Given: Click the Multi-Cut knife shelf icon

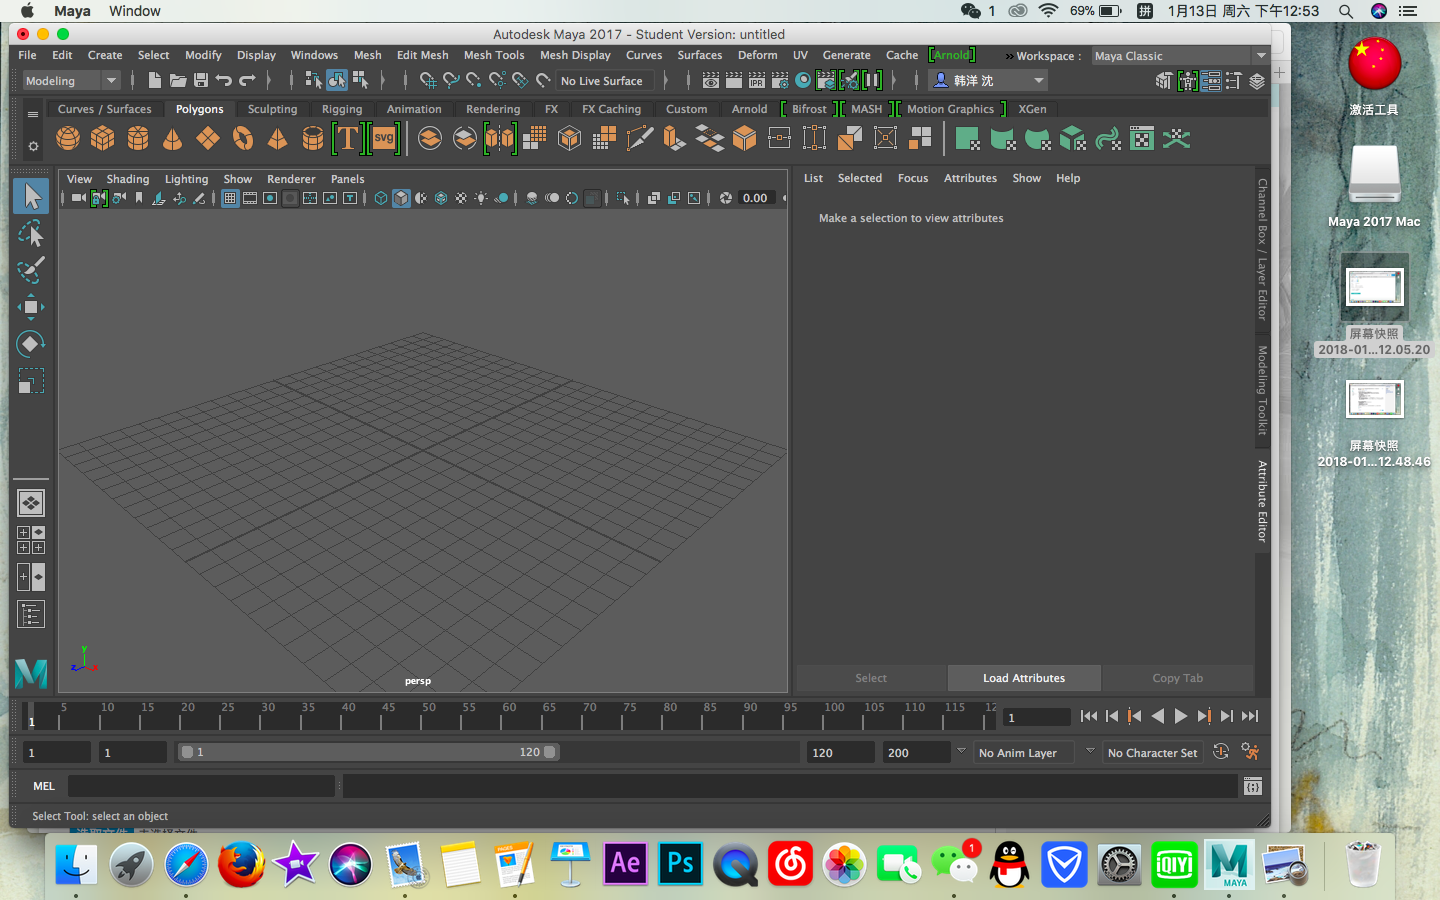Looking at the screenshot, I should pyautogui.click(x=639, y=138).
